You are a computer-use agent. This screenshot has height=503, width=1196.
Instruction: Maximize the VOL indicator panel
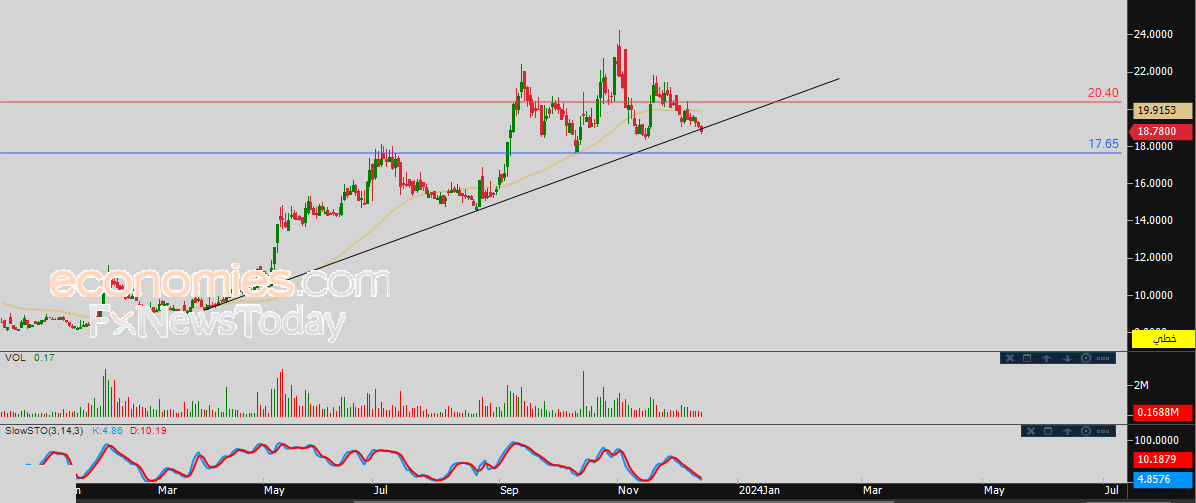(x=1027, y=358)
